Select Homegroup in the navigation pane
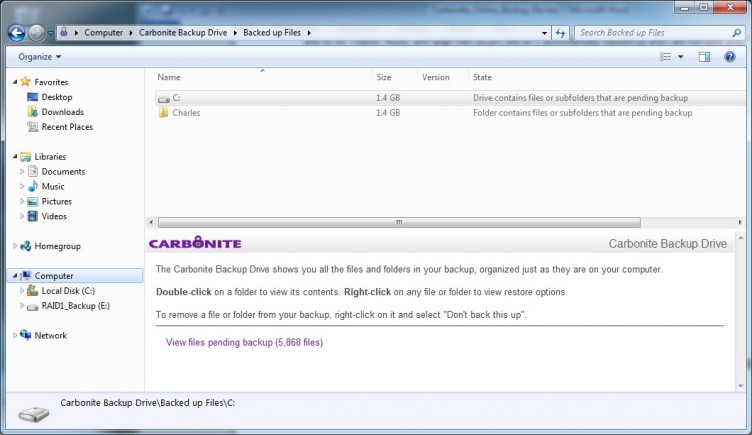The width and height of the screenshot is (752, 435). (58, 246)
